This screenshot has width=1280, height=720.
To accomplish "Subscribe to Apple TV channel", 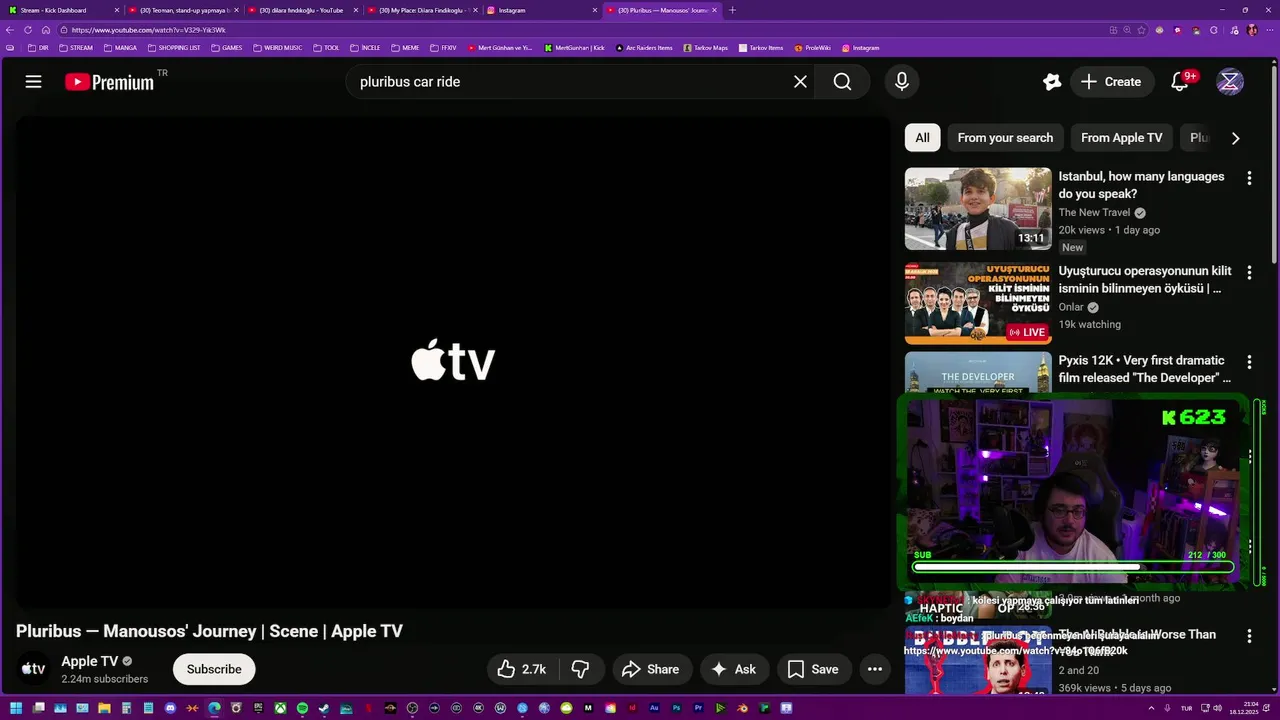I will pos(214,669).
